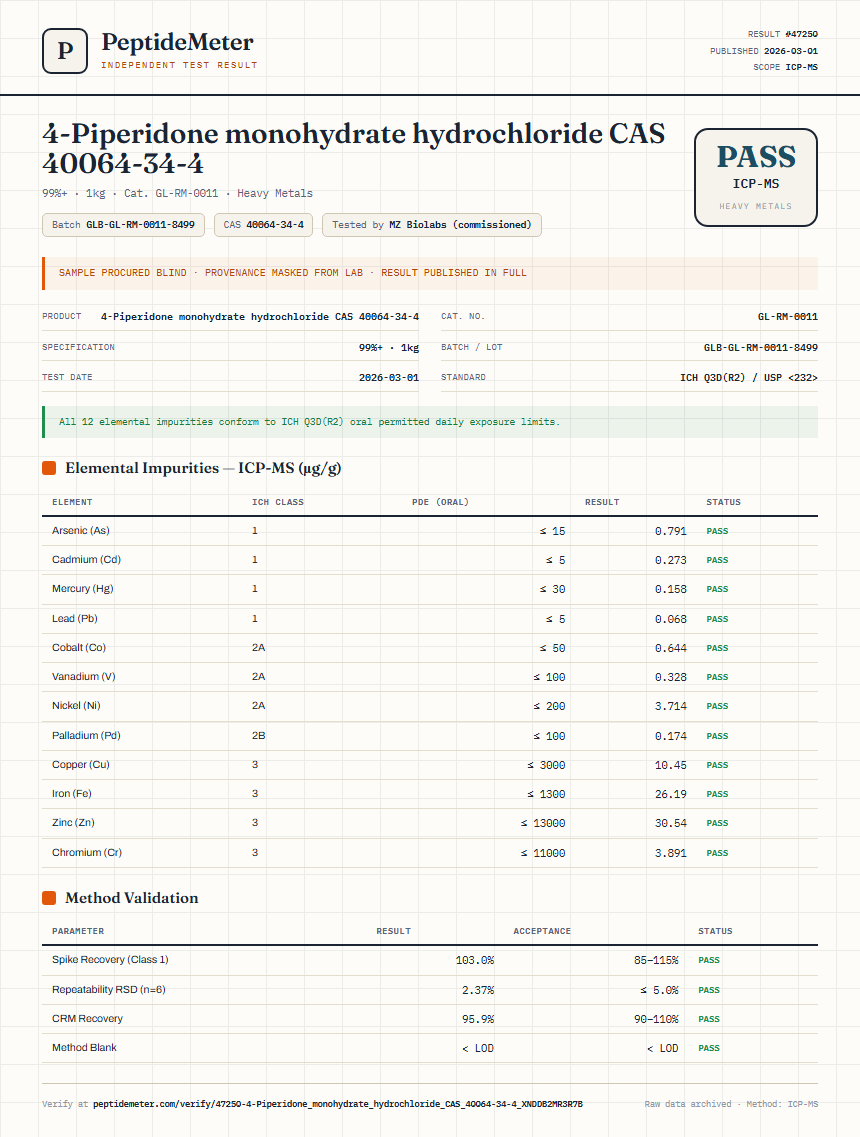Image resolution: width=860 pixels, height=1137 pixels.
Task: Click Method Blank parameter
Action: tap(84, 1047)
